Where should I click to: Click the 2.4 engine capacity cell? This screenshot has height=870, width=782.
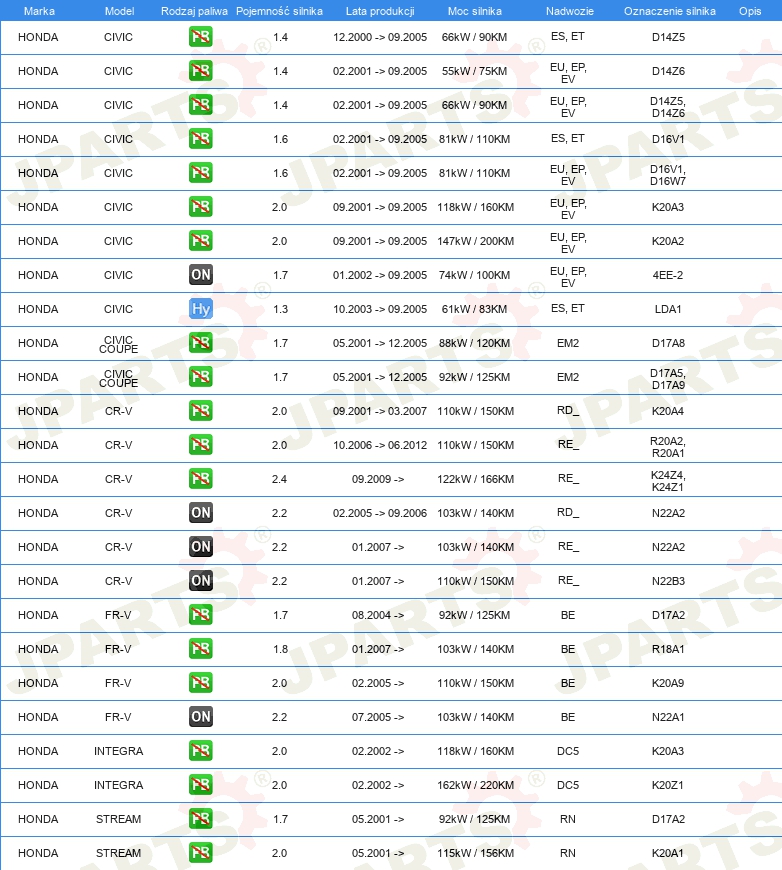pos(279,479)
